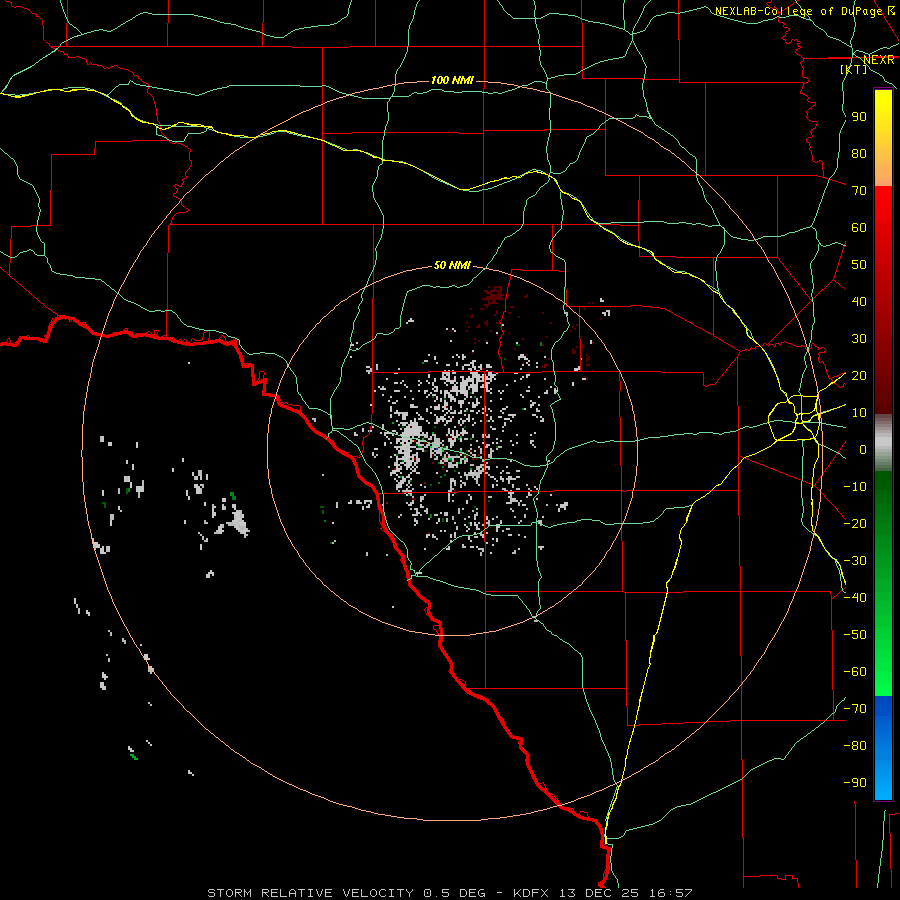Select the 0 value on the velocity scale

863,450
